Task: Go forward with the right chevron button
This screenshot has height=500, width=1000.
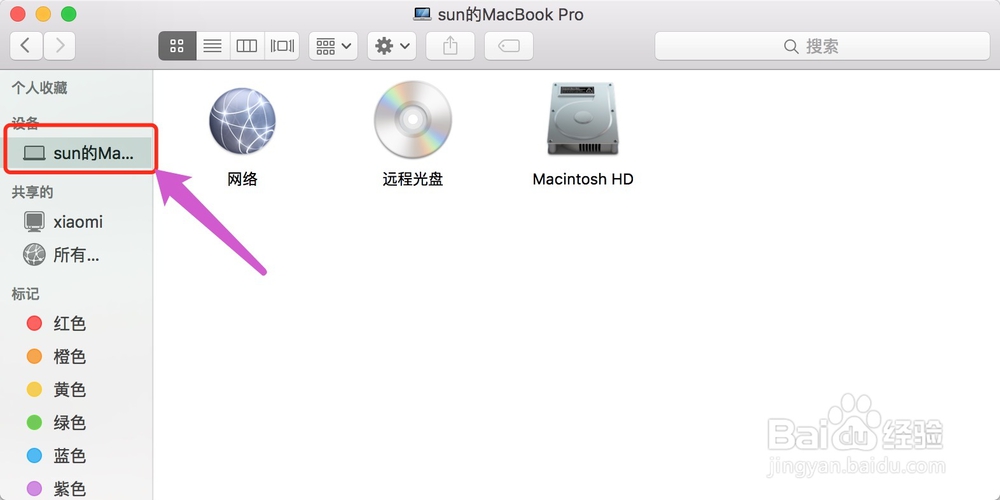Action: point(60,46)
